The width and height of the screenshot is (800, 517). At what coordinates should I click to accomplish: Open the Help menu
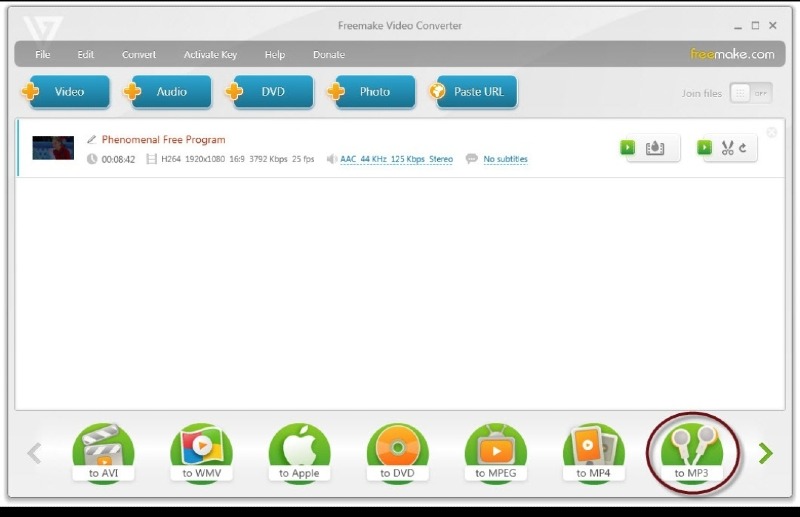pos(274,55)
